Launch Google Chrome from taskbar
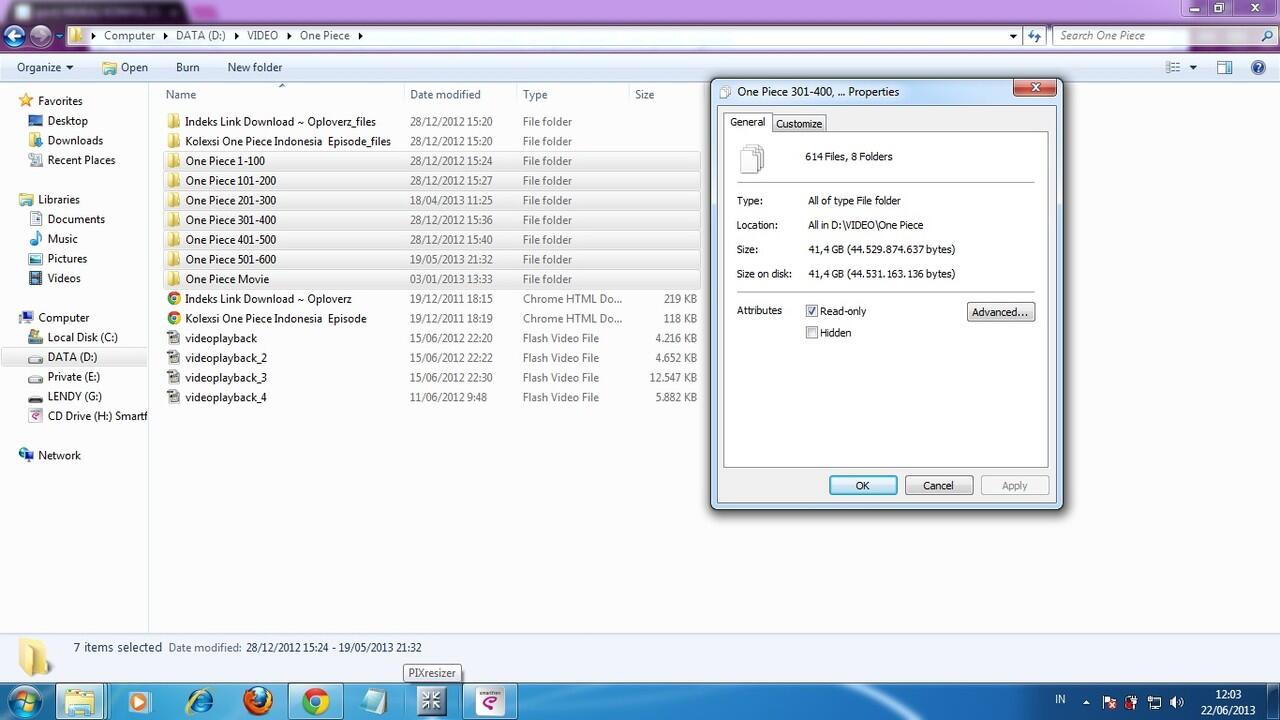 (316, 702)
